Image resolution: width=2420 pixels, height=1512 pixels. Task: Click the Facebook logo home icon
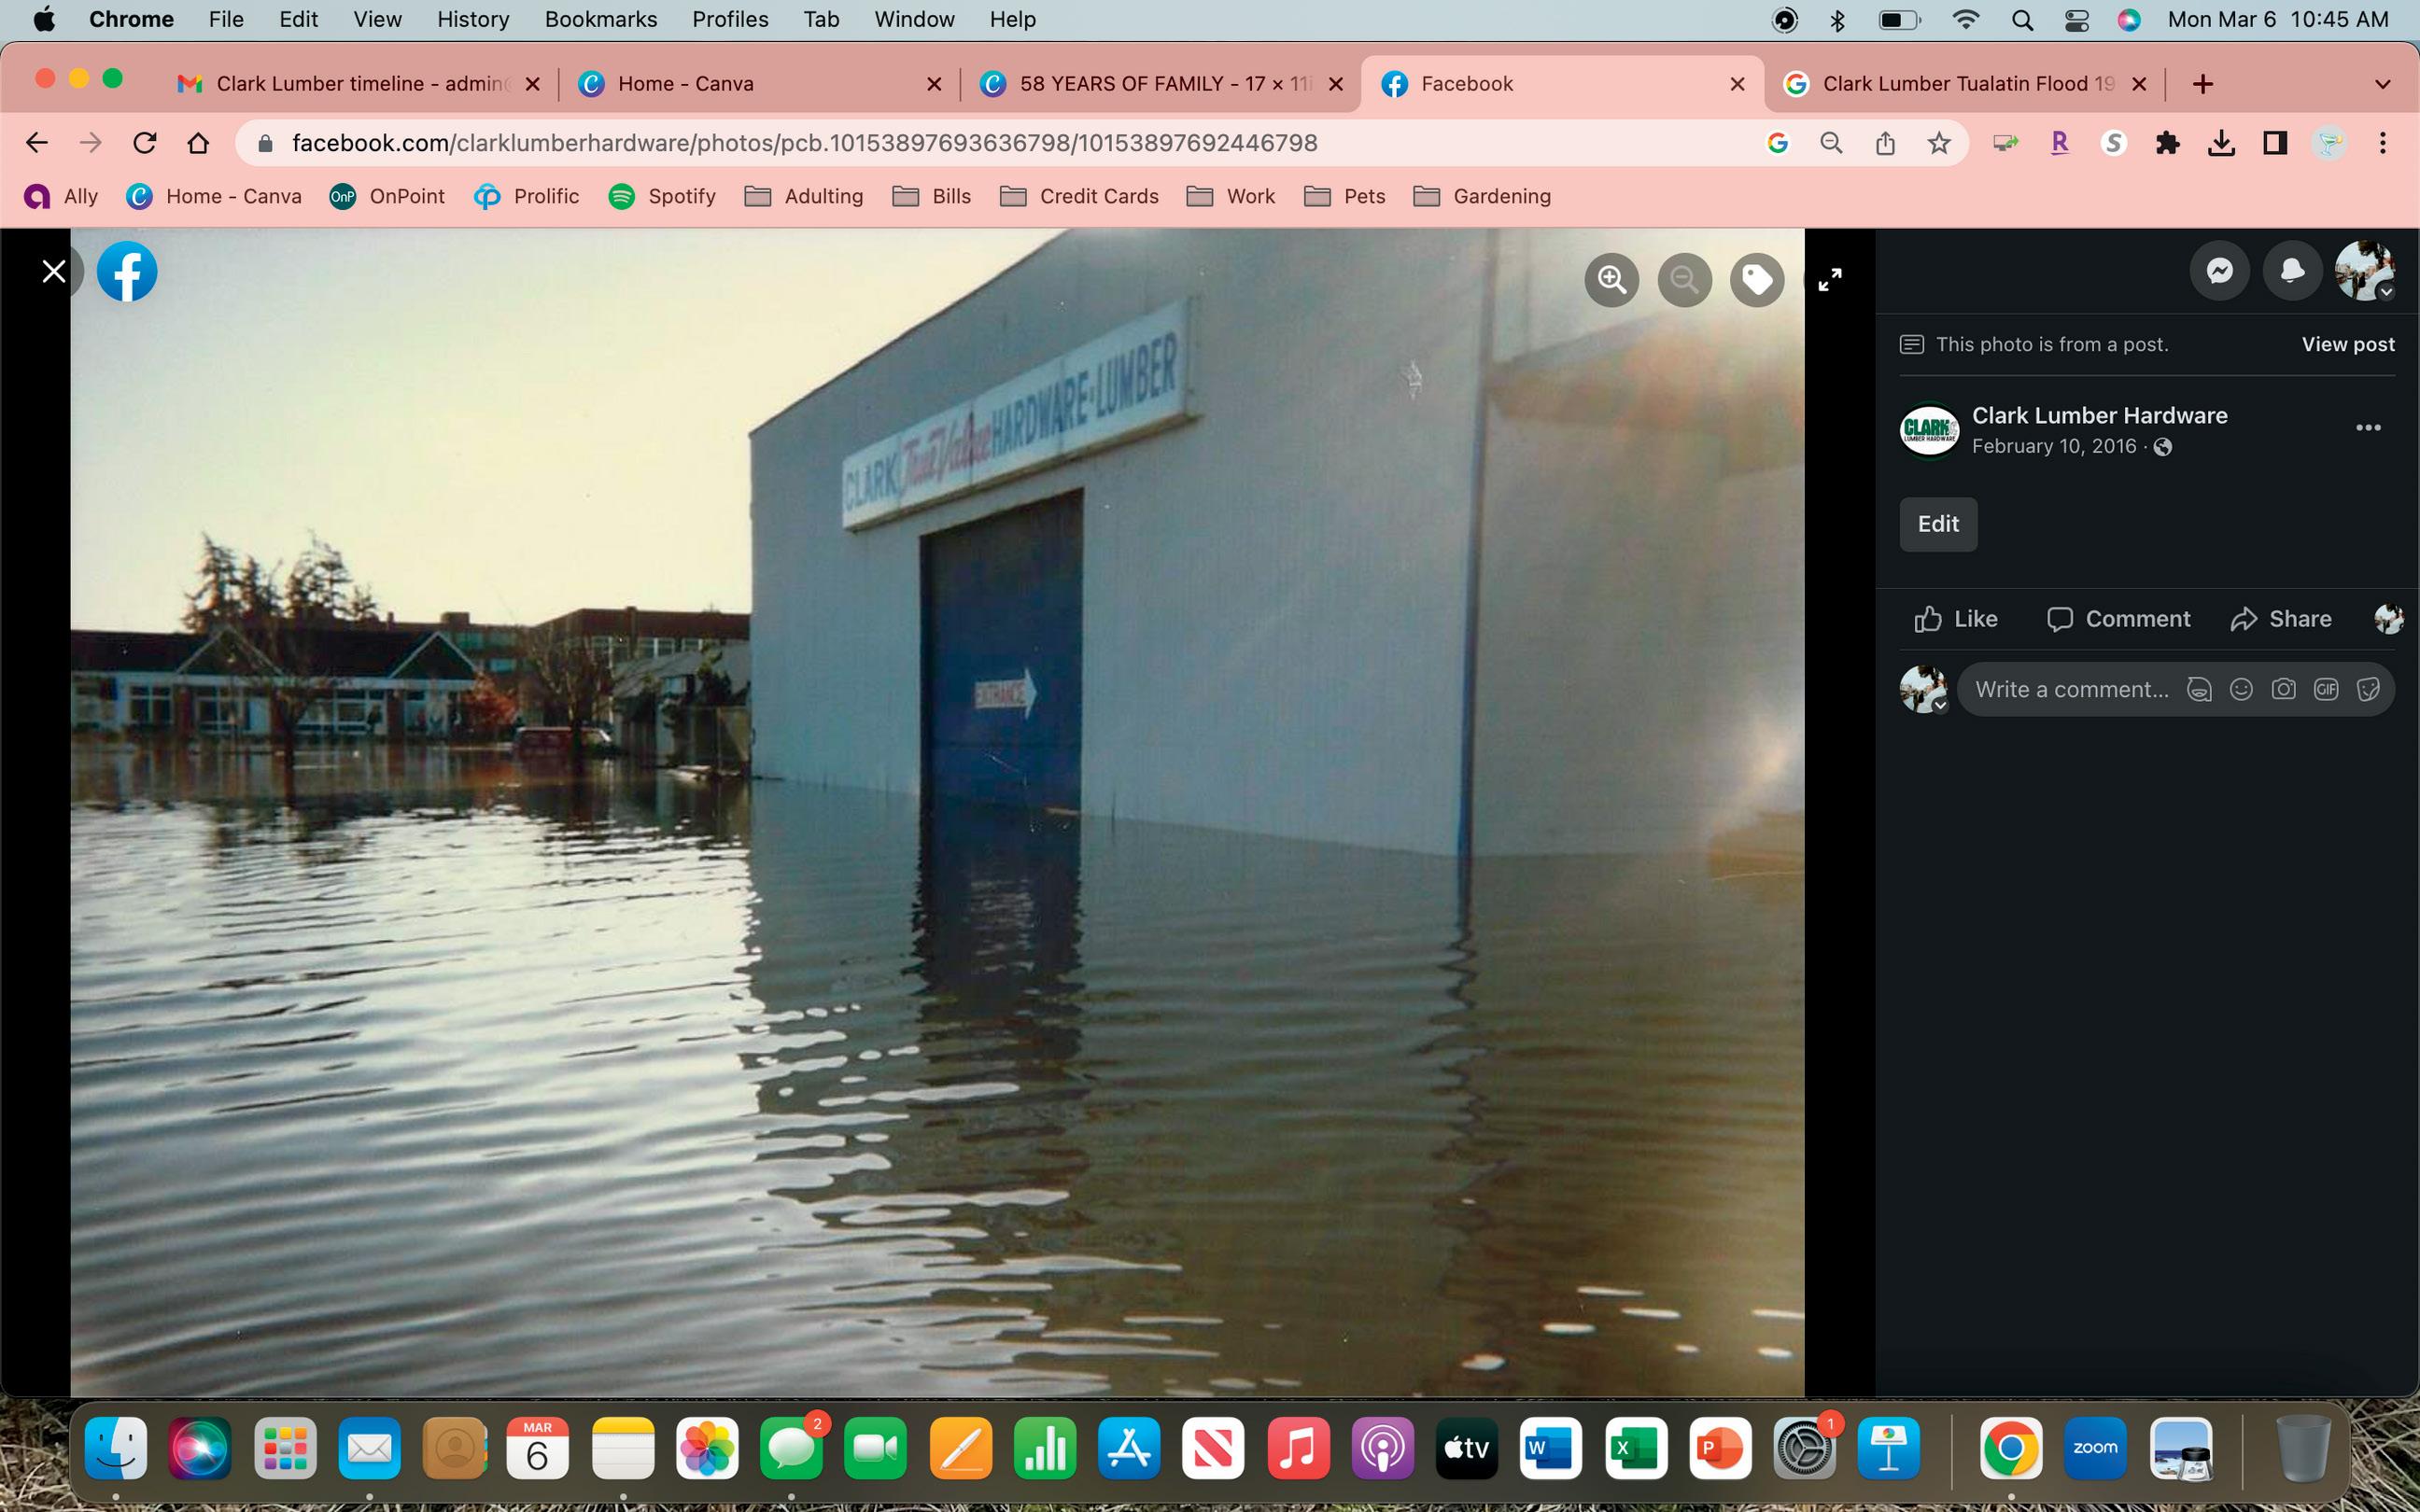(127, 271)
